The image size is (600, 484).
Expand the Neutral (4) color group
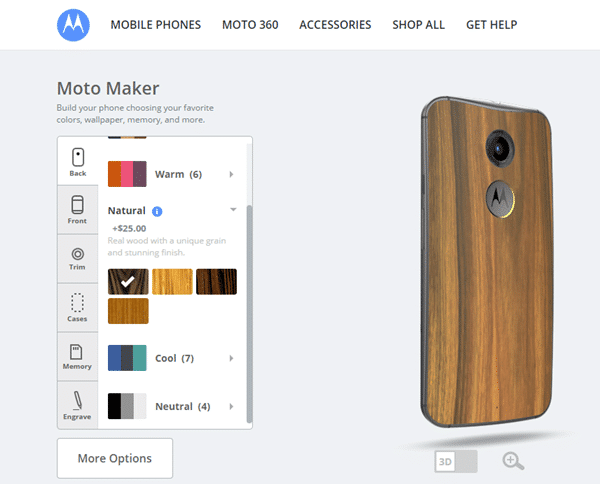coord(172,406)
